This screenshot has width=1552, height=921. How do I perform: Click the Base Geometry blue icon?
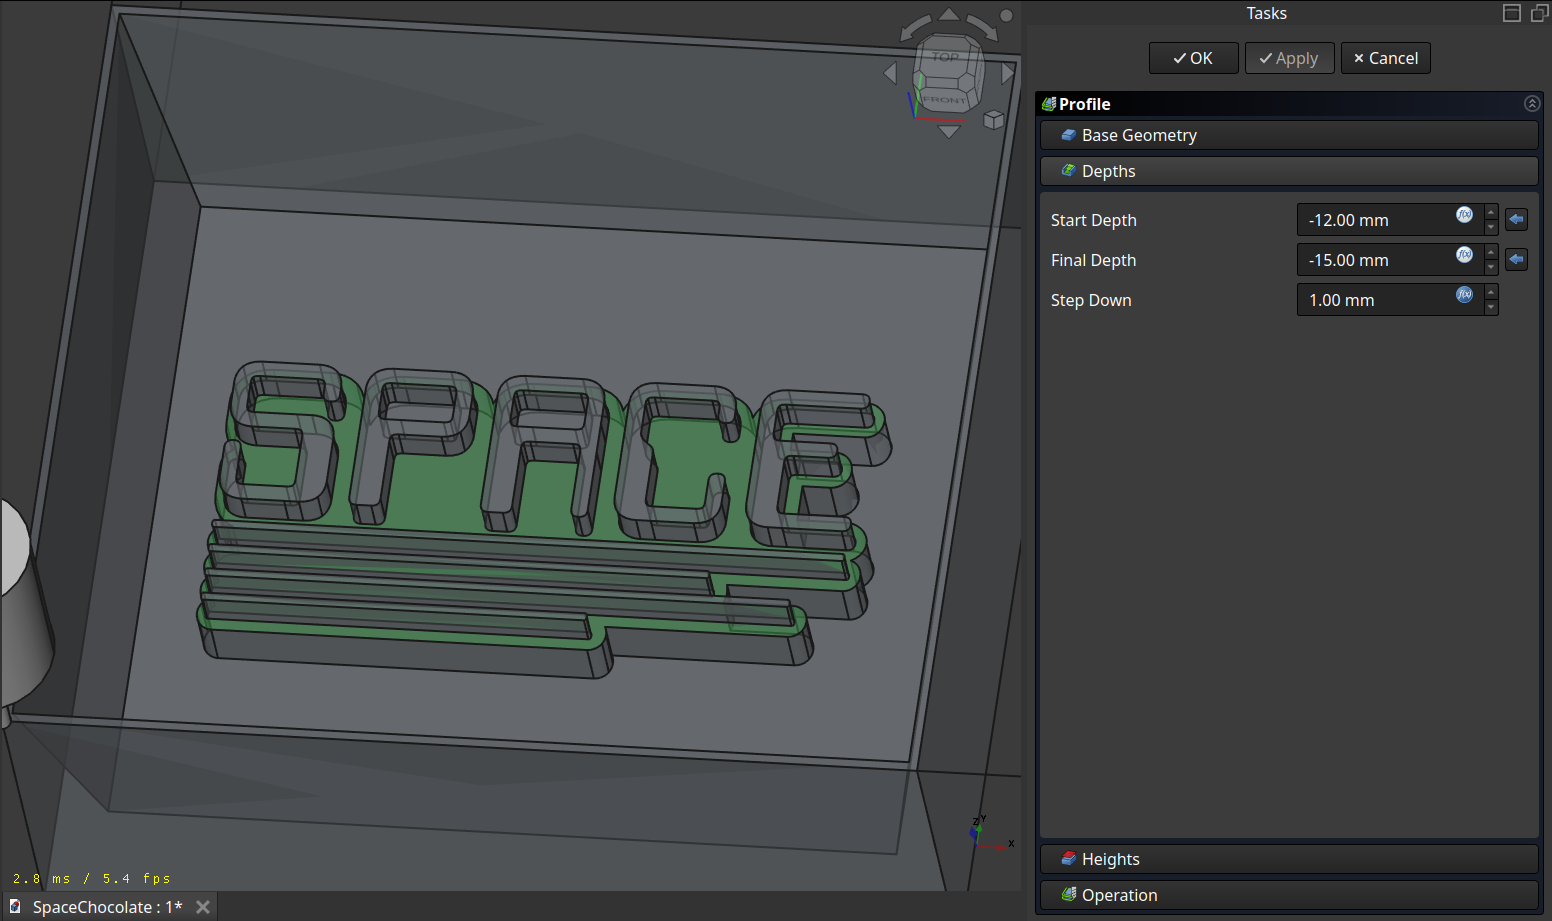point(1069,135)
